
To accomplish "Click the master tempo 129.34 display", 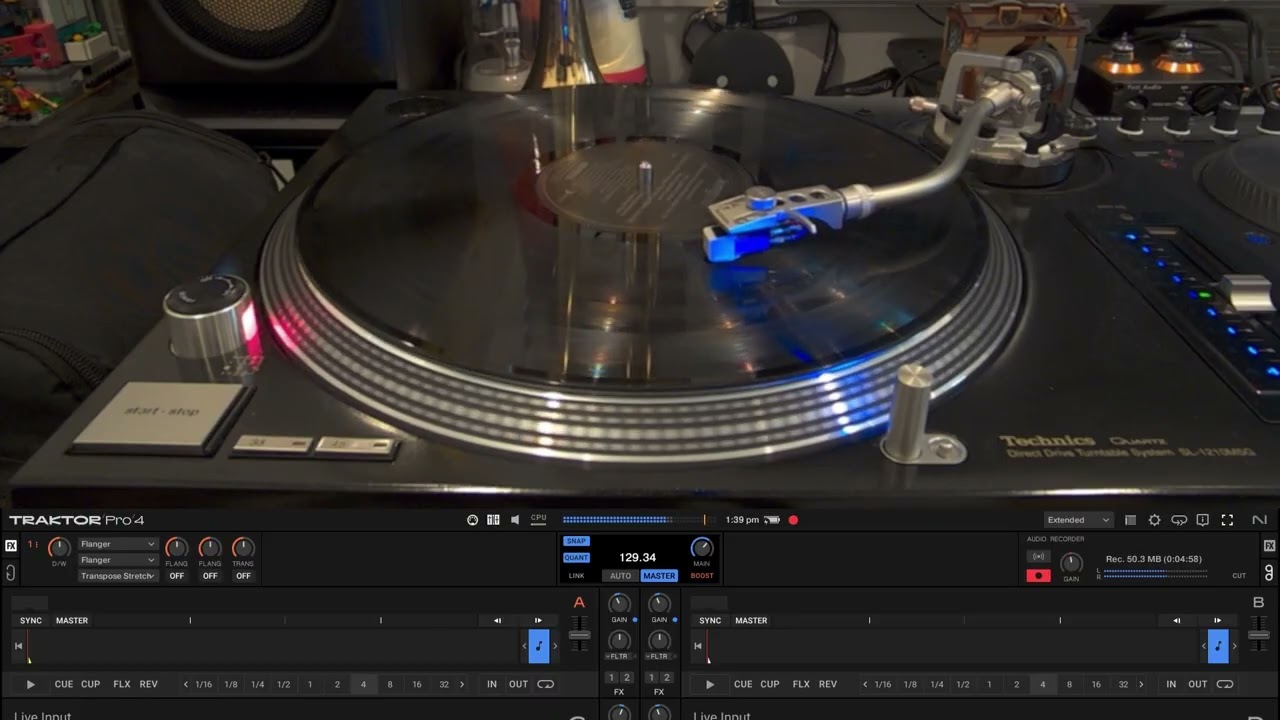I will (x=637, y=557).
